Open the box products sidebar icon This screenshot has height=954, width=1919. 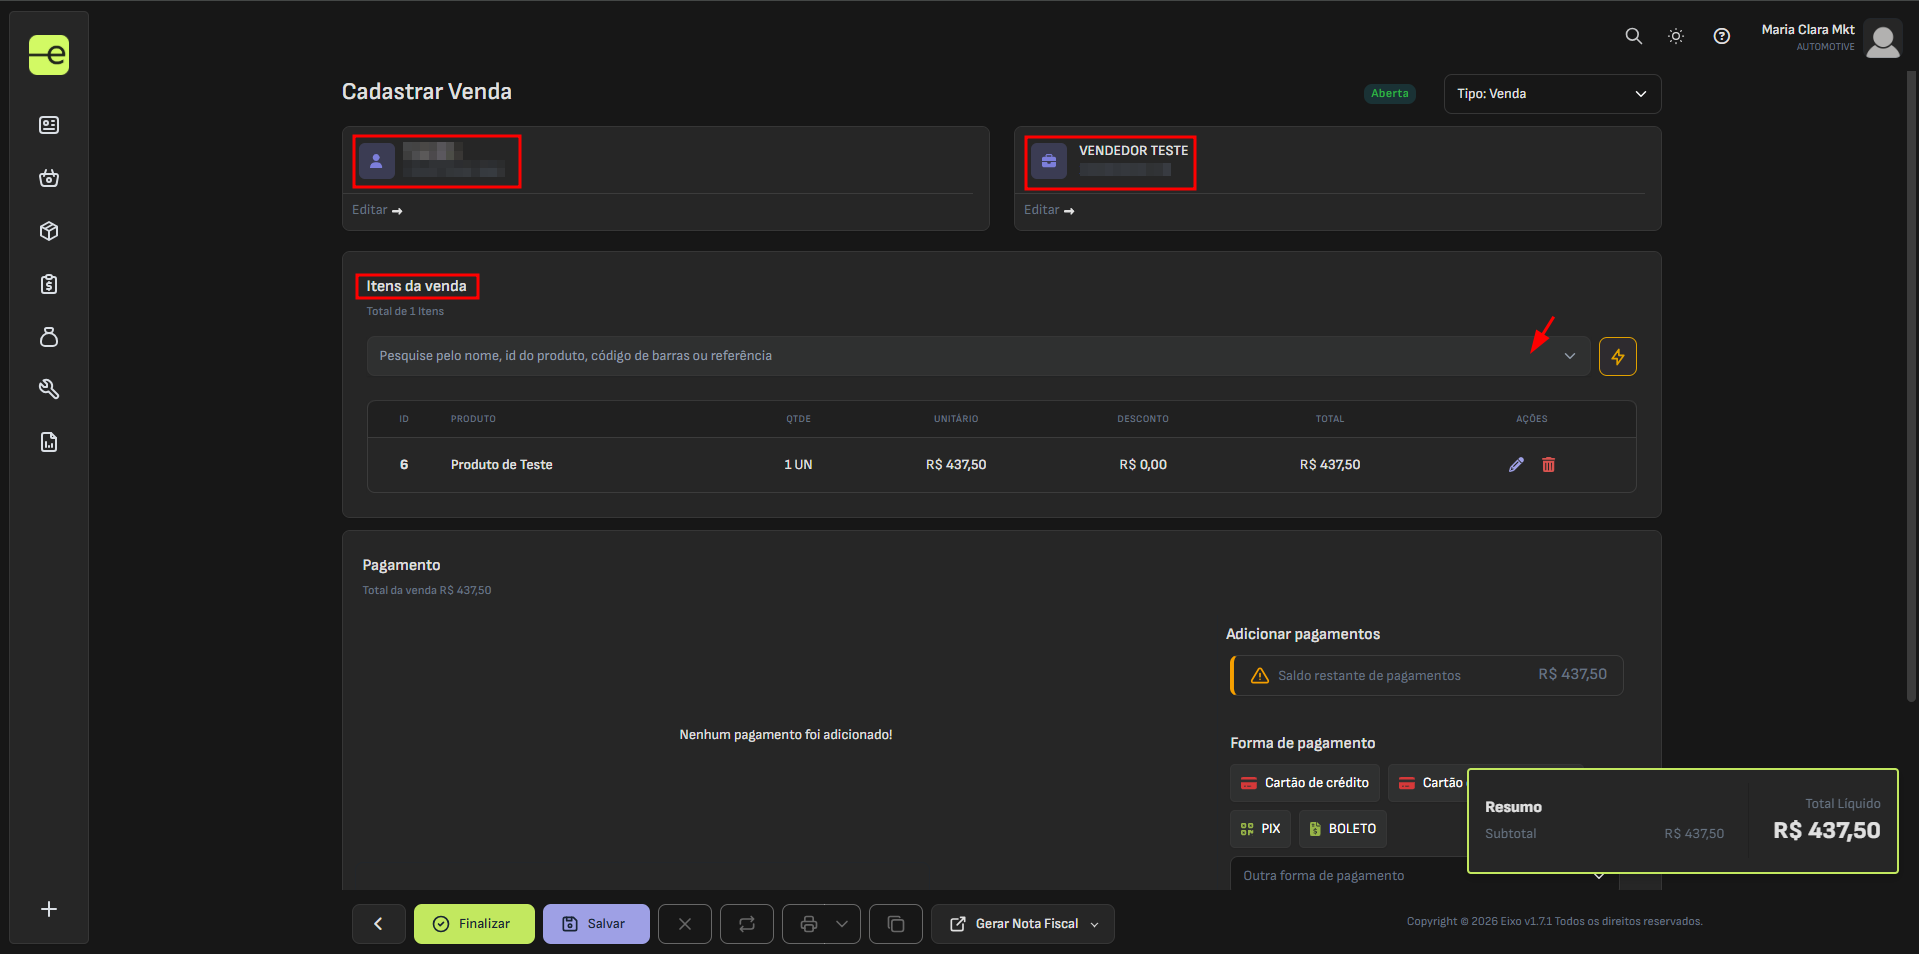(x=49, y=231)
